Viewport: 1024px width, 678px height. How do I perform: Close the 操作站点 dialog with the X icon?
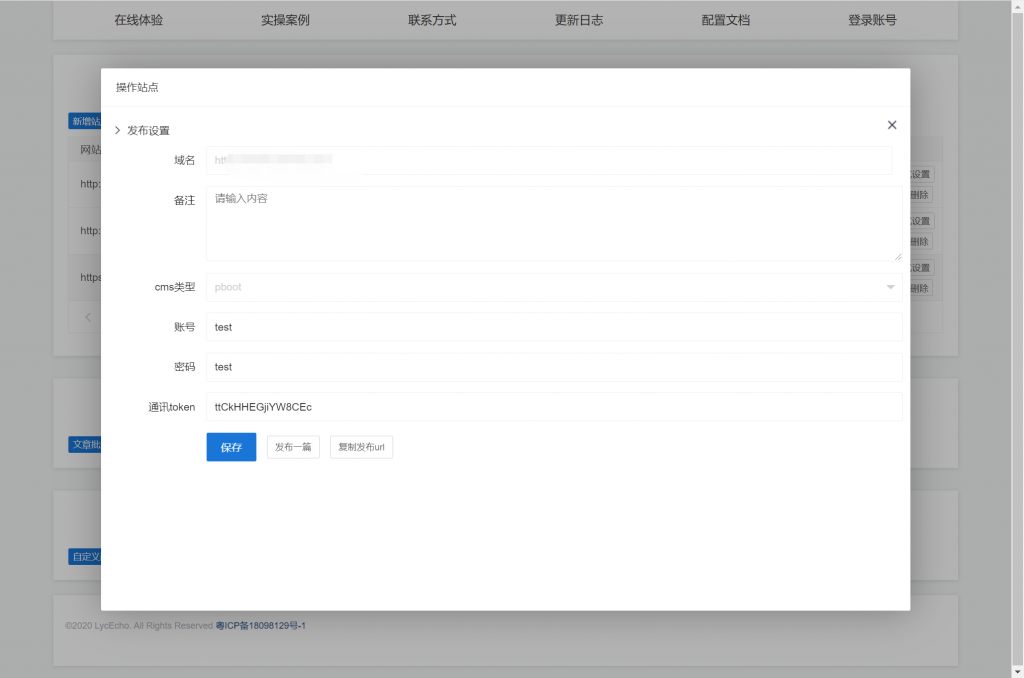(892, 125)
